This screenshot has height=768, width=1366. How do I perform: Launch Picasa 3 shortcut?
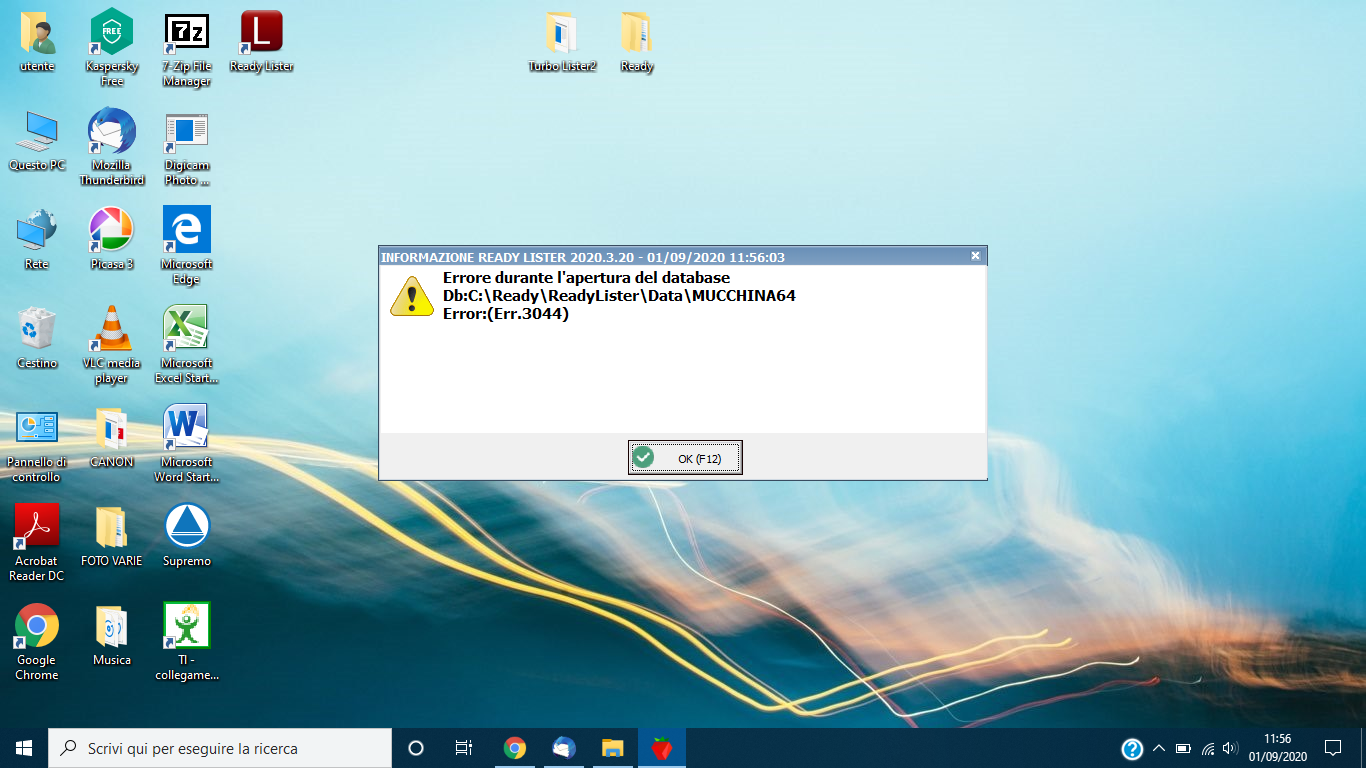(x=112, y=240)
